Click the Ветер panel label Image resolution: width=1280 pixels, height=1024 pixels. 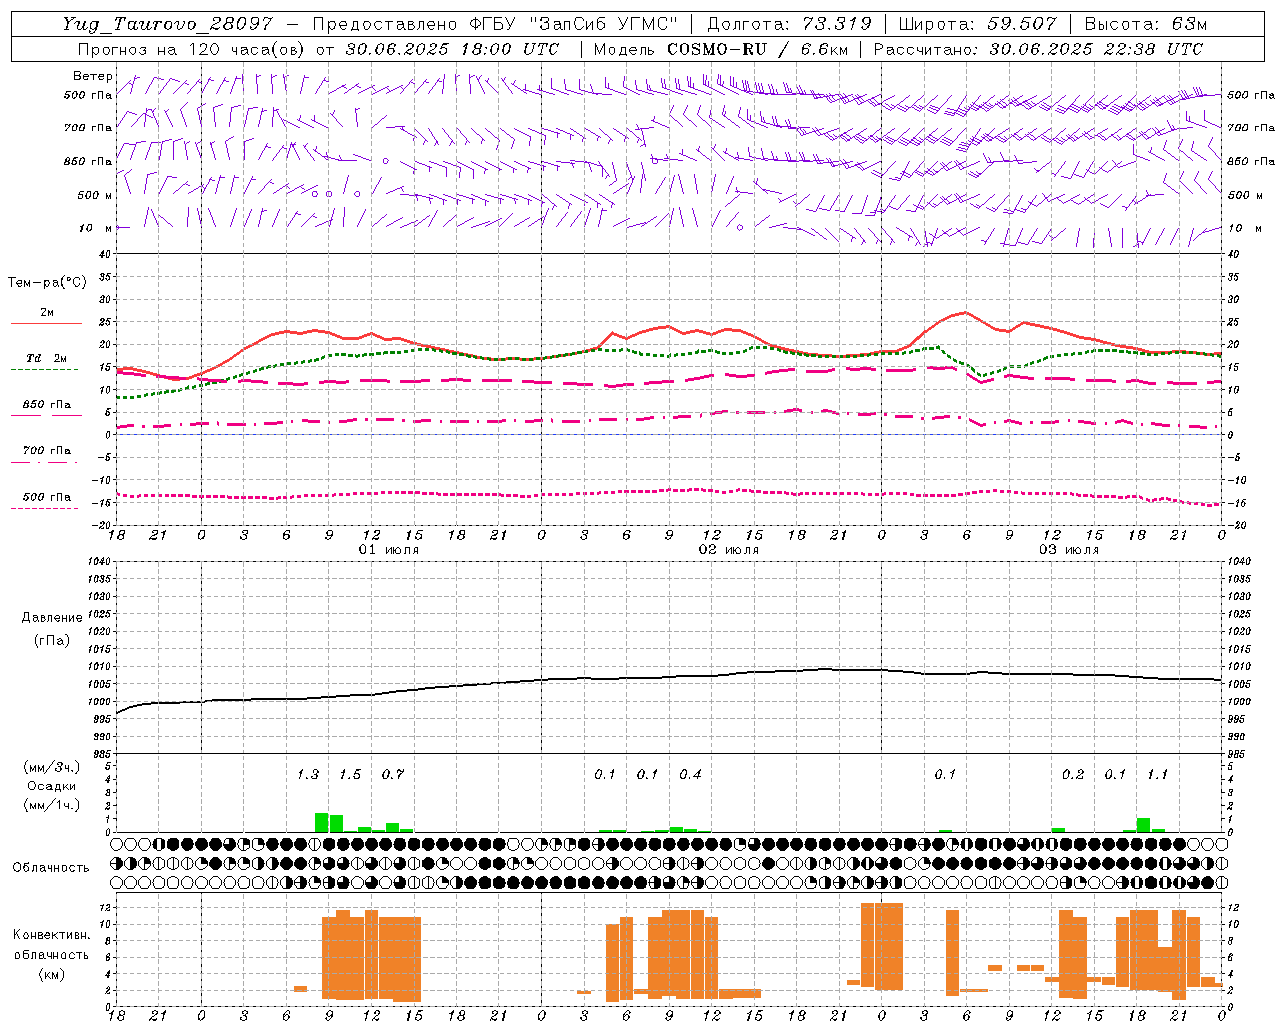(x=93, y=76)
